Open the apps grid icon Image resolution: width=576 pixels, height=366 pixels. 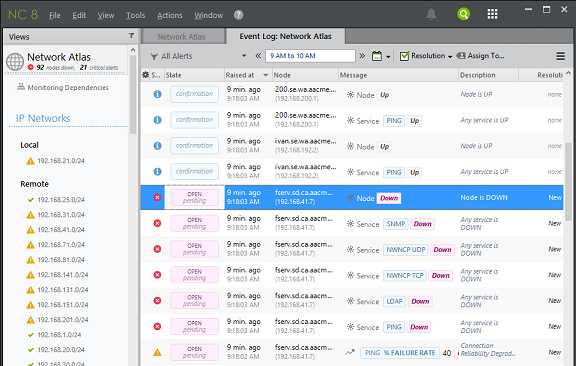[492, 14]
